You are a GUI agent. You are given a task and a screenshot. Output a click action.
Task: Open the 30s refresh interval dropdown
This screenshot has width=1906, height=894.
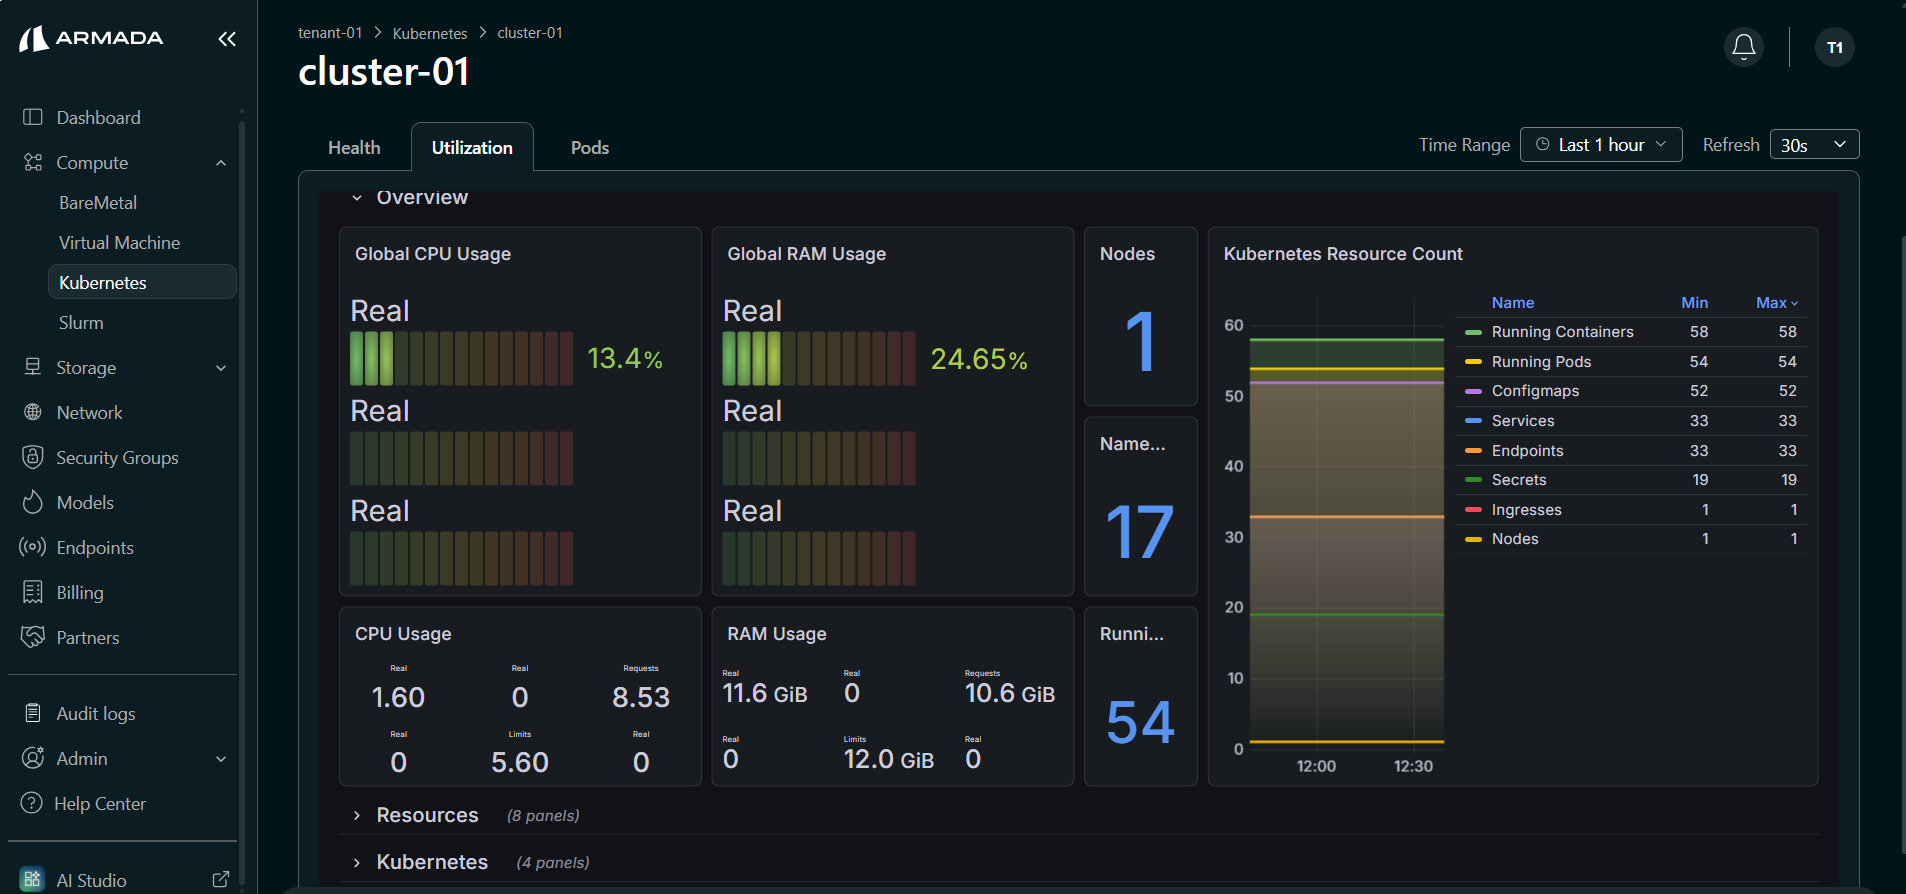click(x=1814, y=145)
